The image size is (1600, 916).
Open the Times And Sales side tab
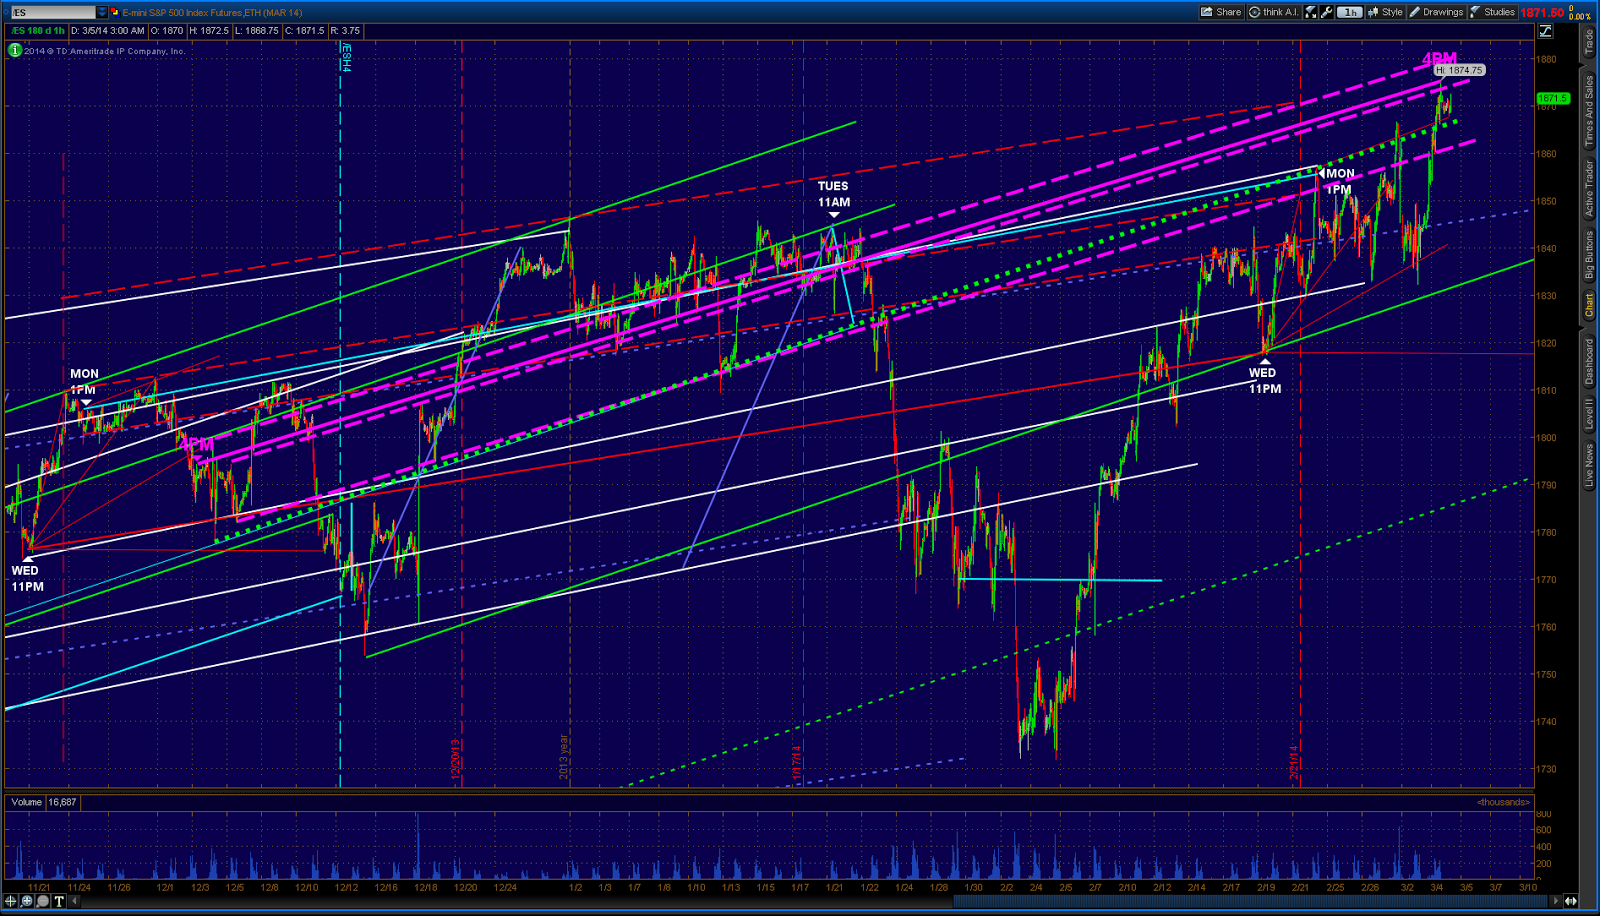tap(1588, 111)
